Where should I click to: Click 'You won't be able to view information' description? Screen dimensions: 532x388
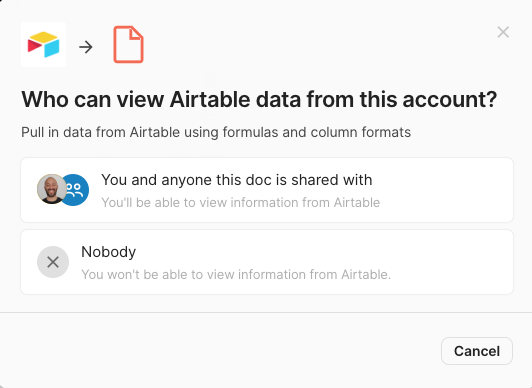coord(236,274)
